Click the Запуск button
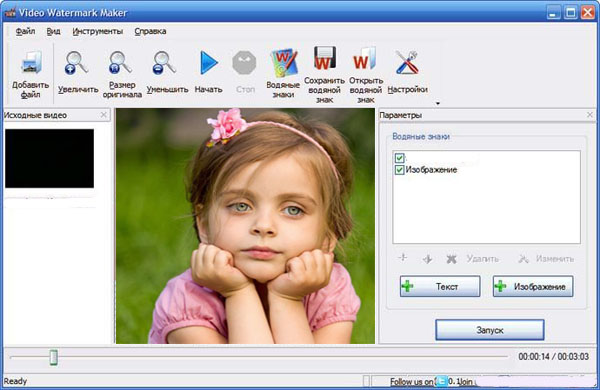Image resolution: width=600 pixels, height=390 pixels. (490, 330)
